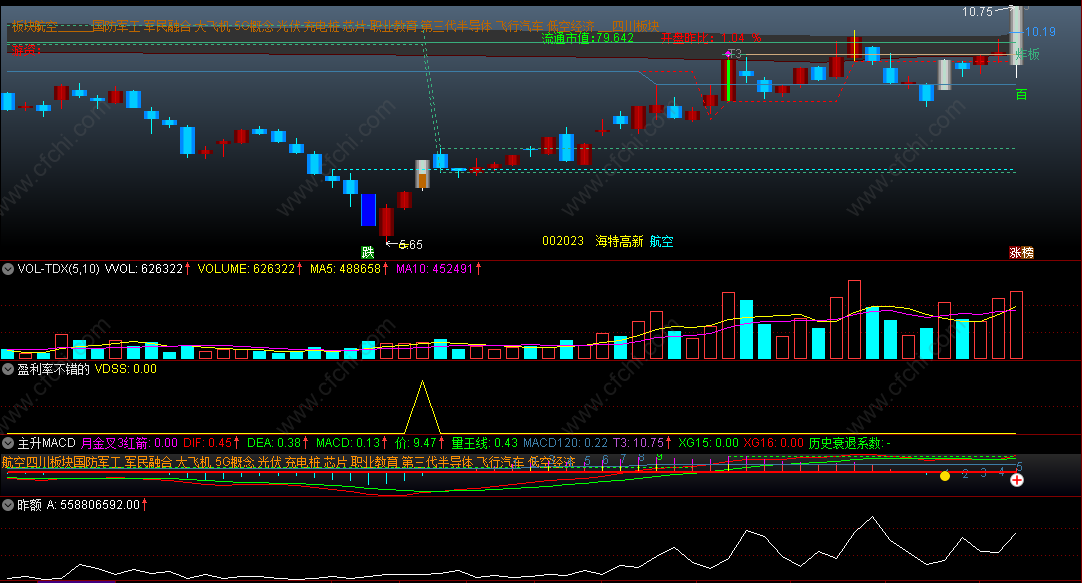Click the 飞行汽车 text in the MACD sector line
The image size is (1082, 583).
501,462
